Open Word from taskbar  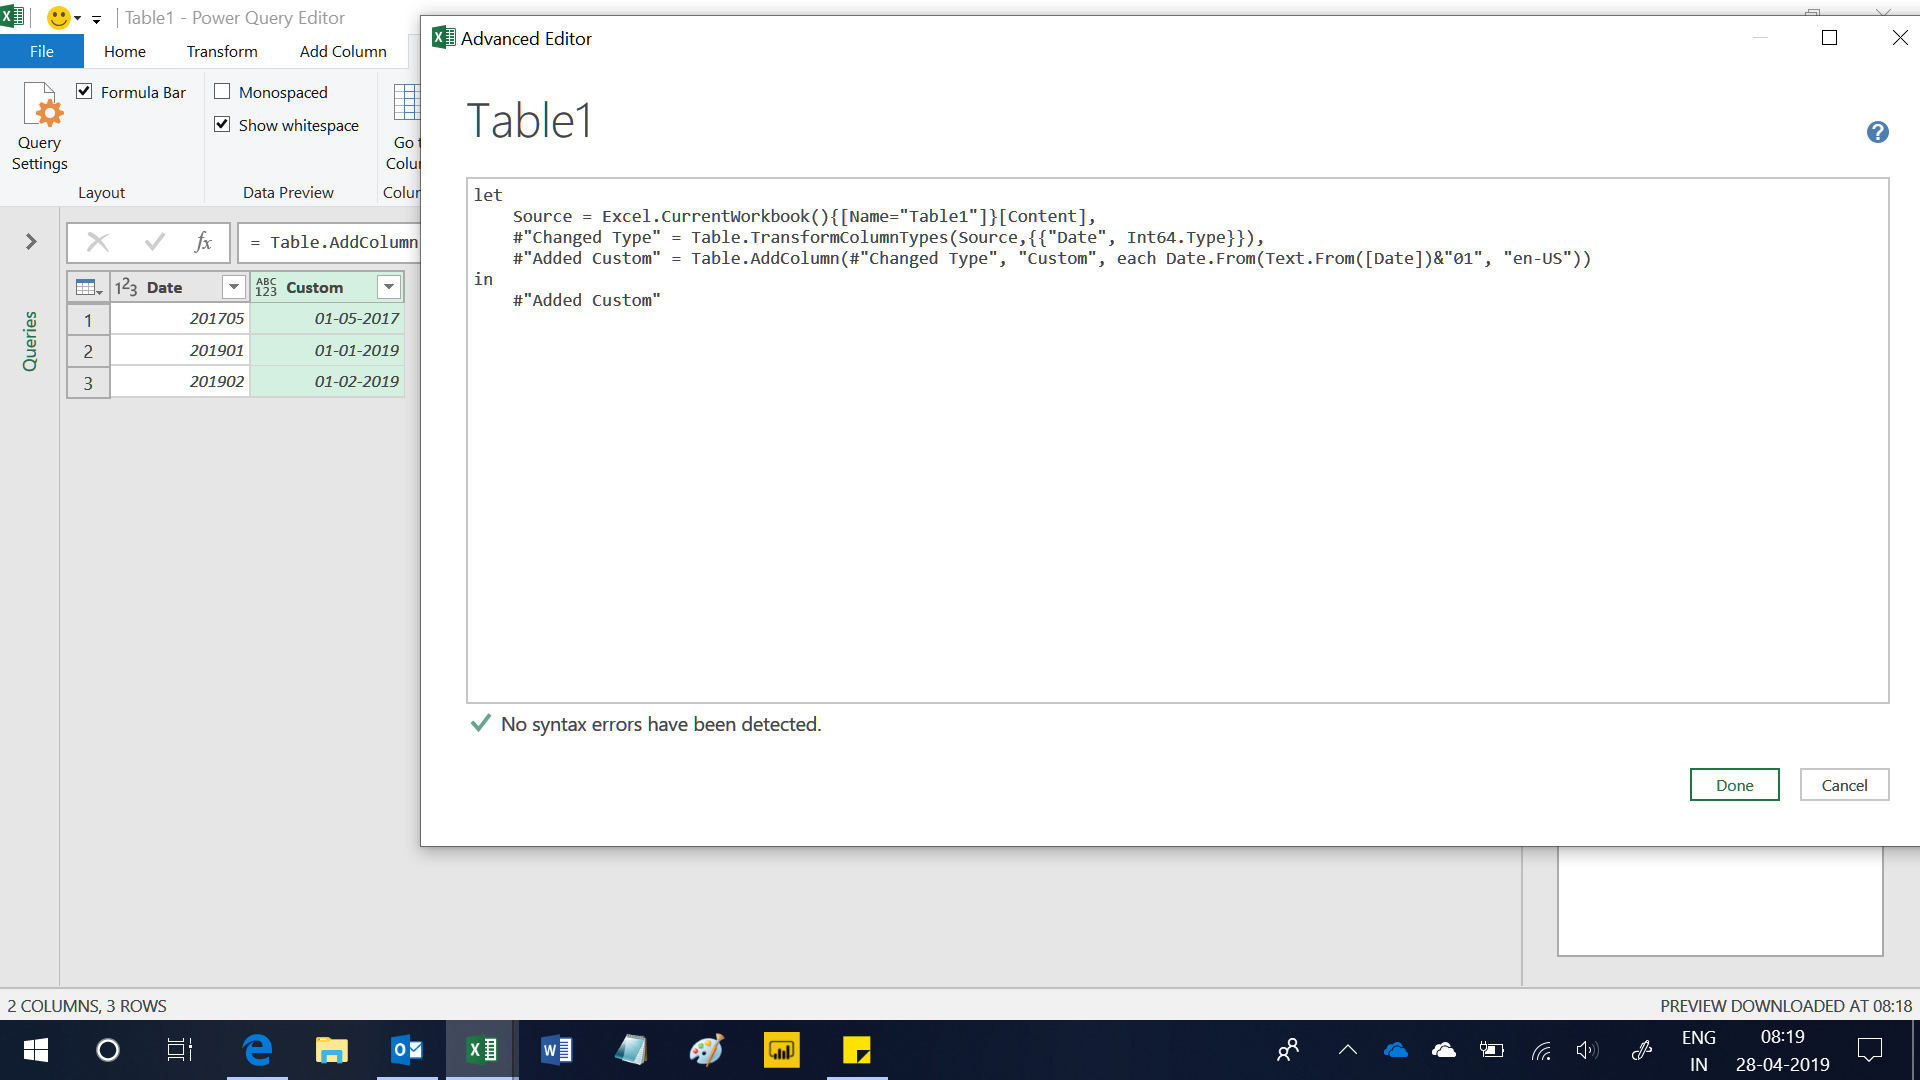coord(556,1050)
